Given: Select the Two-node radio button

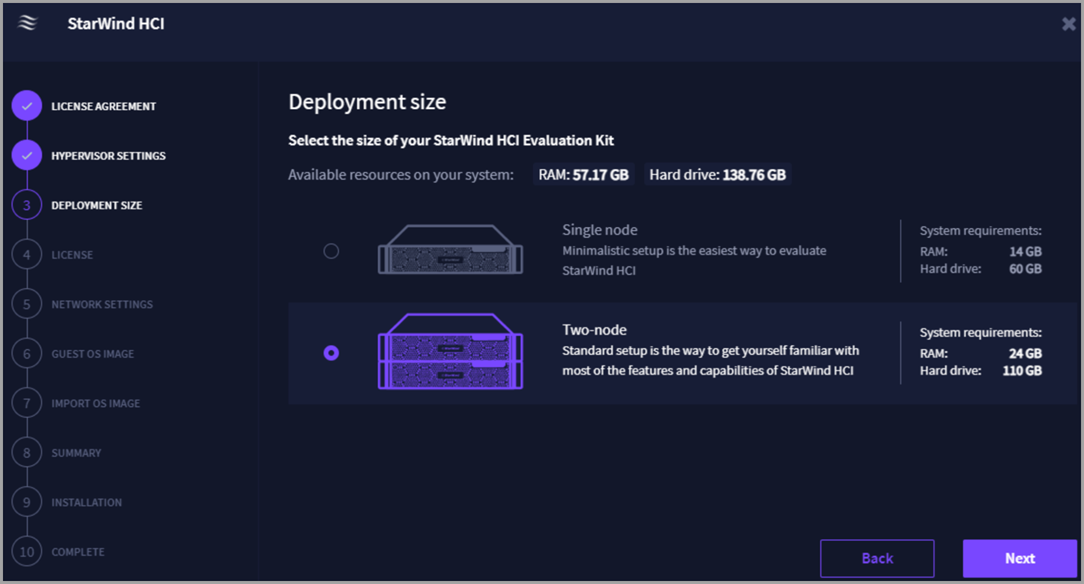Looking at the screenshot, I should pos(331,353).
